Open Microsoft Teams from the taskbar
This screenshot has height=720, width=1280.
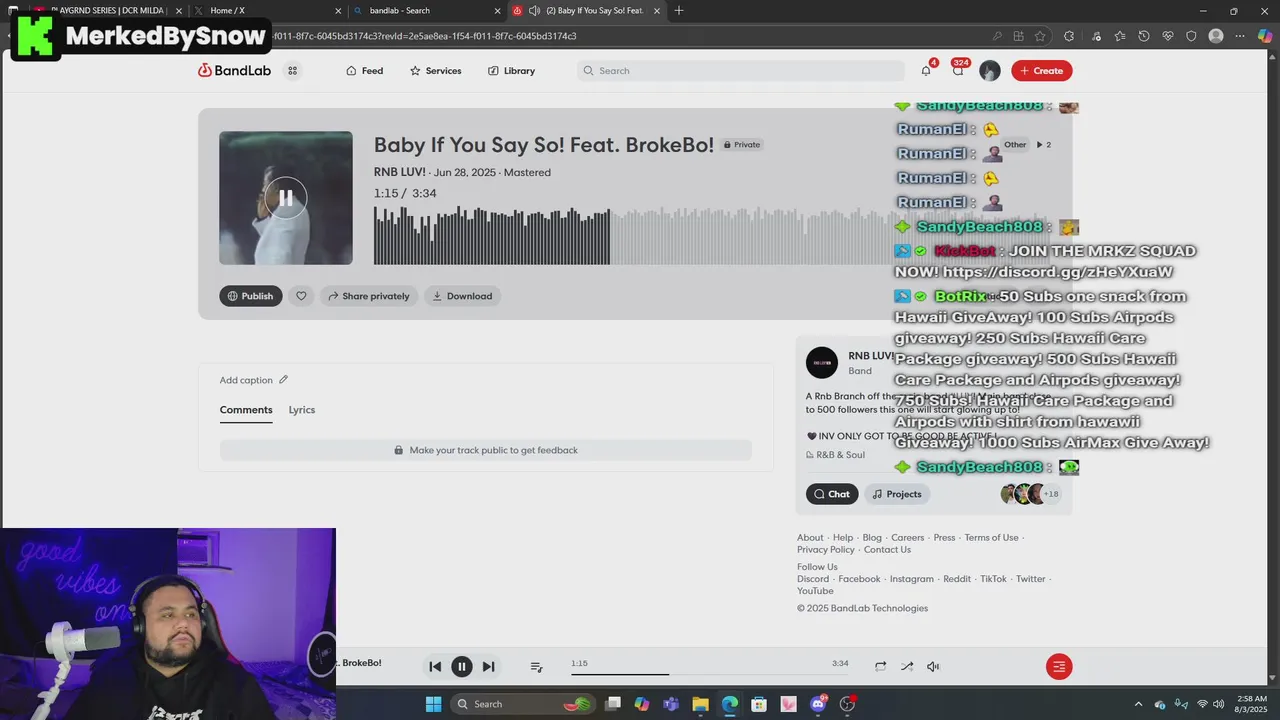(x=670, y=704)
